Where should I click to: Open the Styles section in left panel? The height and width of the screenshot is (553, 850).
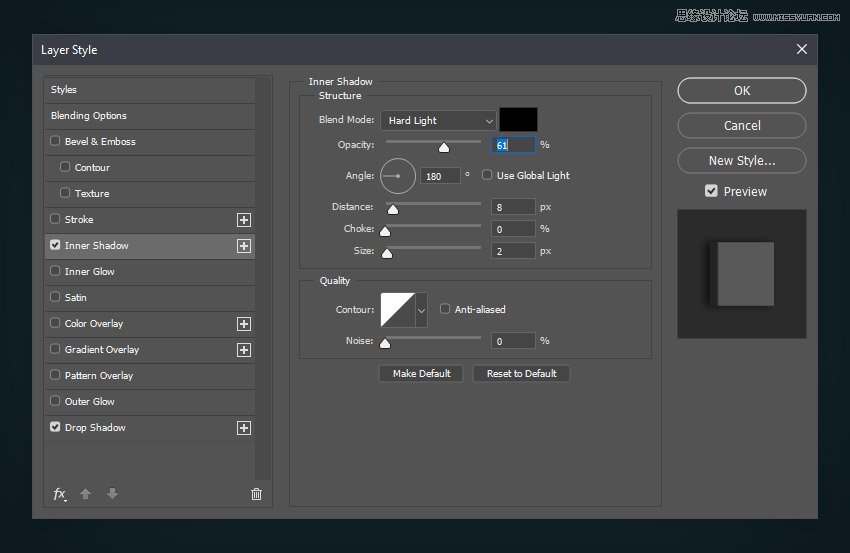click(64, 90)
